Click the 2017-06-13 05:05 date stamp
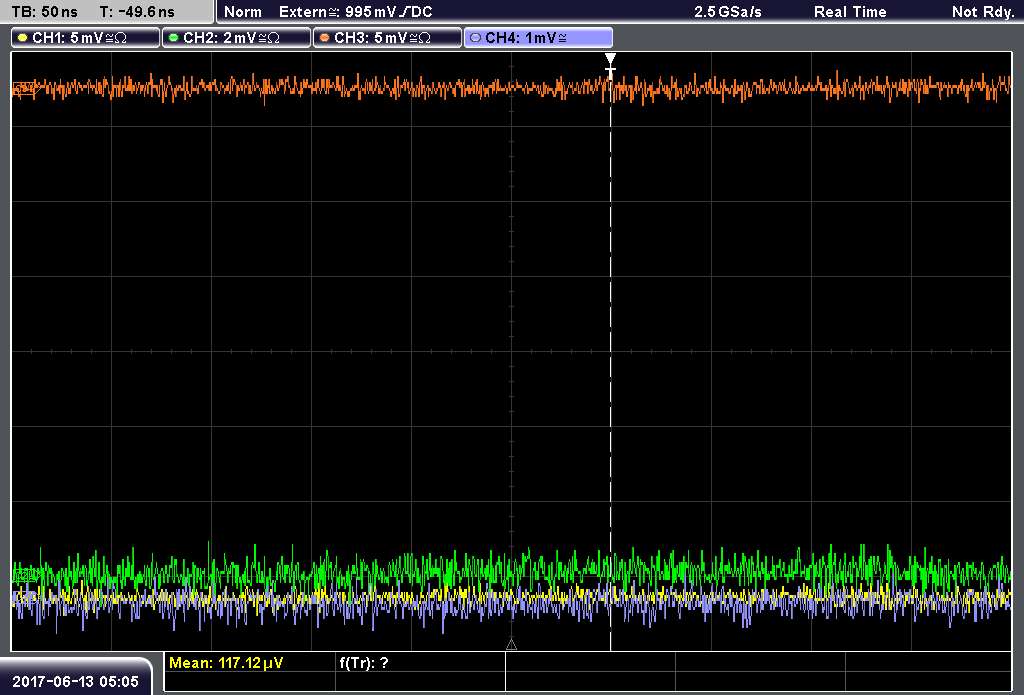The image size is (1024, 695). click(76, 682)
